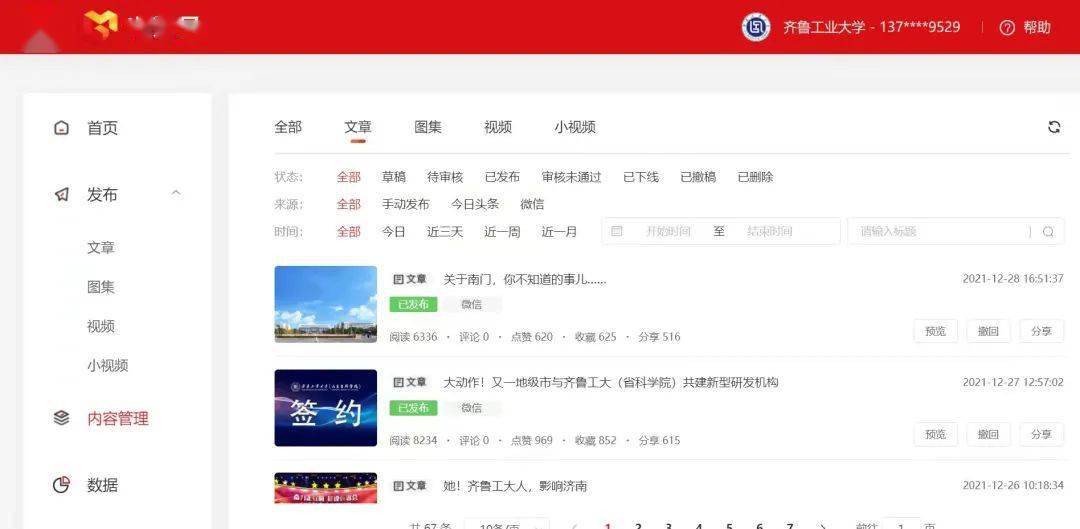Filter source by 微信
The height and width of the screenshot is (529, 1080).
pyautogui.click(x=532, y=205)
